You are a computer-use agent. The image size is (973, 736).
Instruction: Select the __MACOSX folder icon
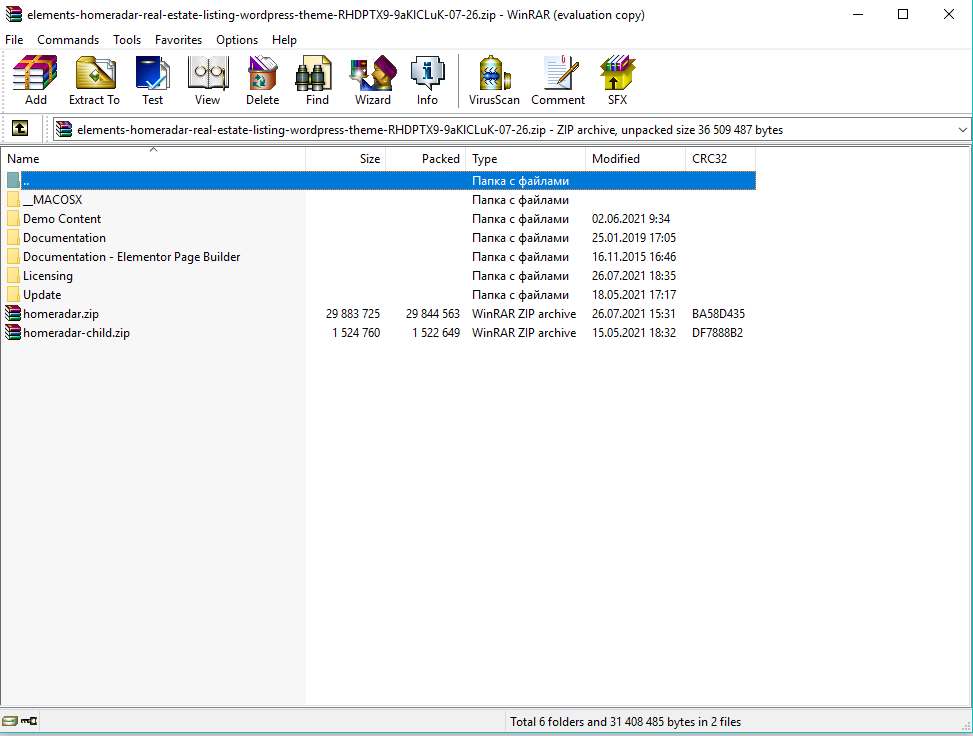14,200
